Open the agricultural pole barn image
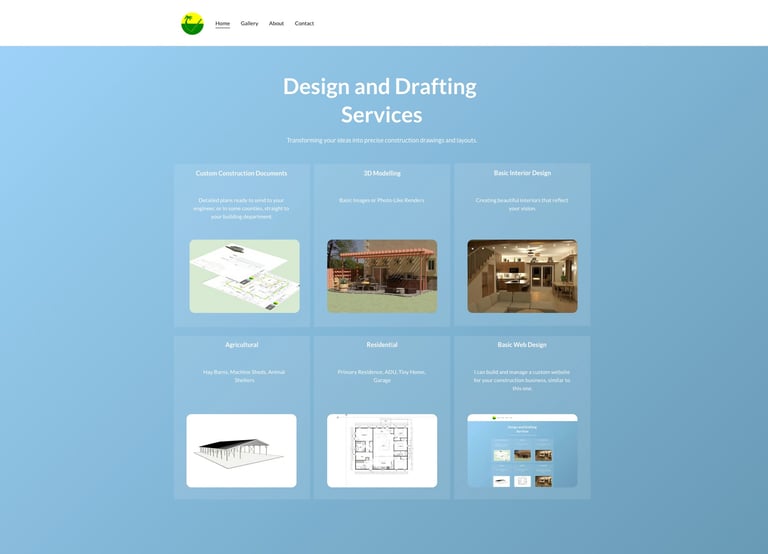 tap(241, 451)
